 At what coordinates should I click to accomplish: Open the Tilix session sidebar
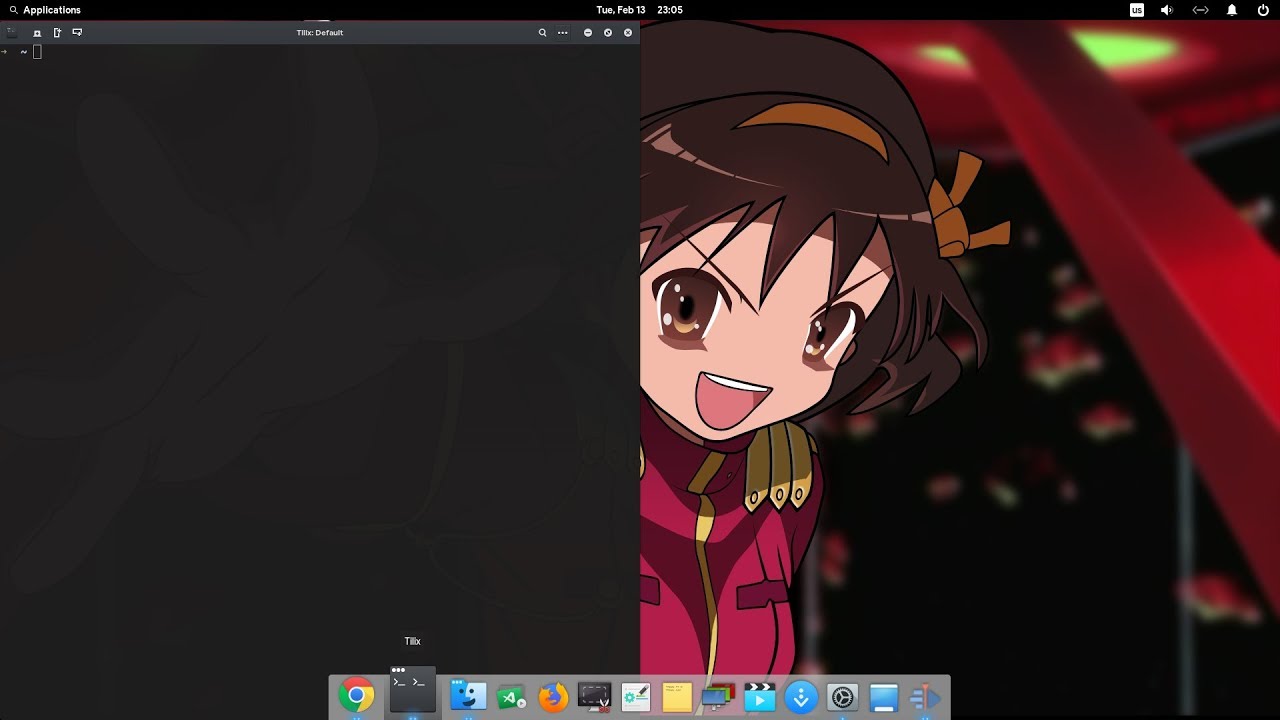coord(11,31)
